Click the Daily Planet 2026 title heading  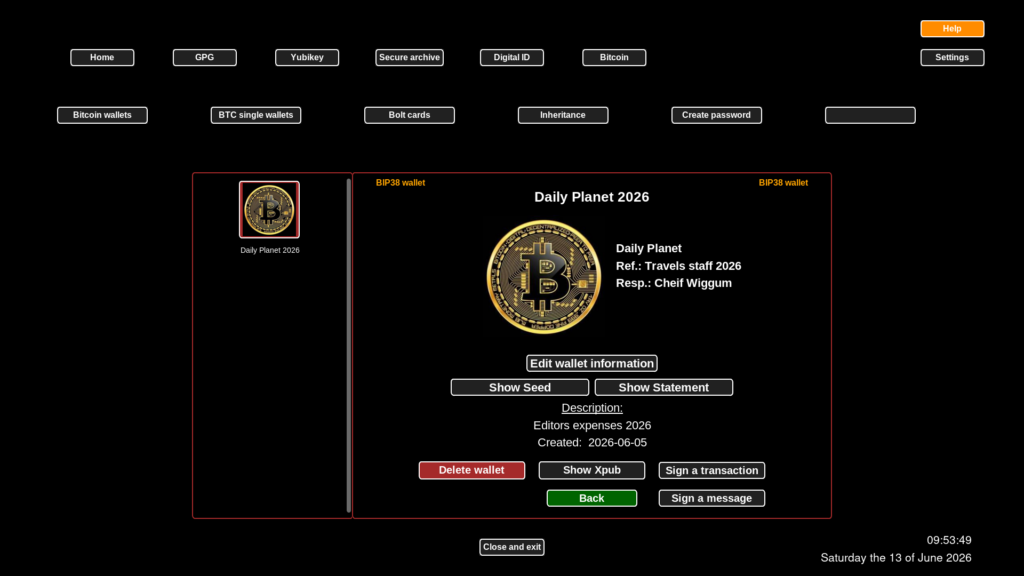[592, 197]
